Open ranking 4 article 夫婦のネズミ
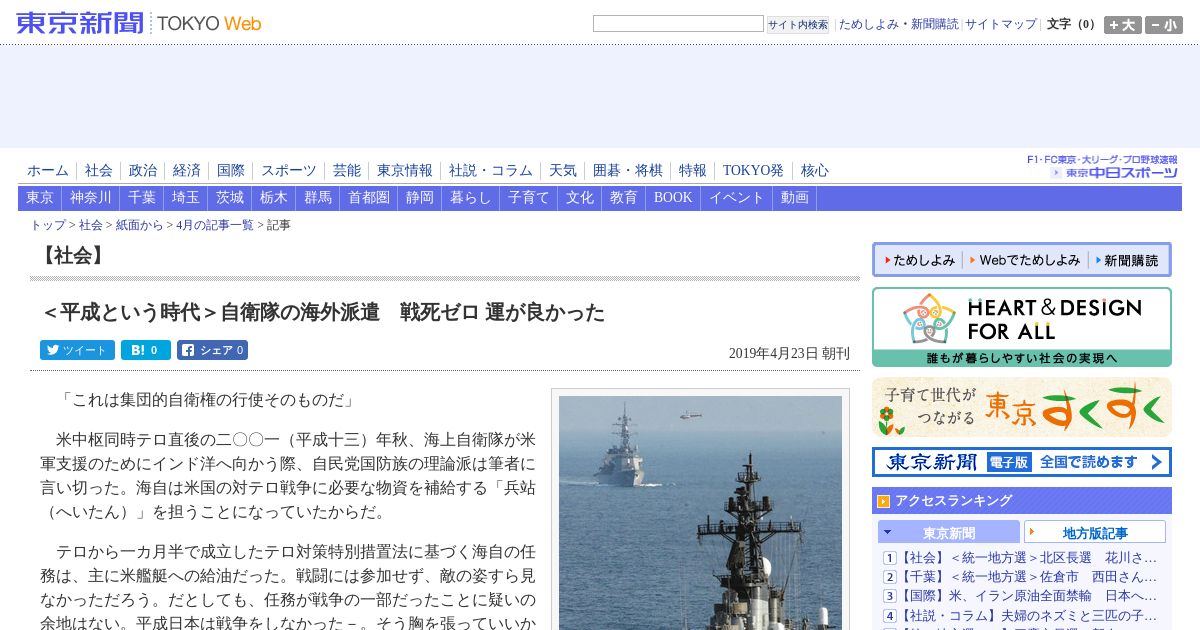Screen dimensions: 1200x630 tap(1028, 615)
